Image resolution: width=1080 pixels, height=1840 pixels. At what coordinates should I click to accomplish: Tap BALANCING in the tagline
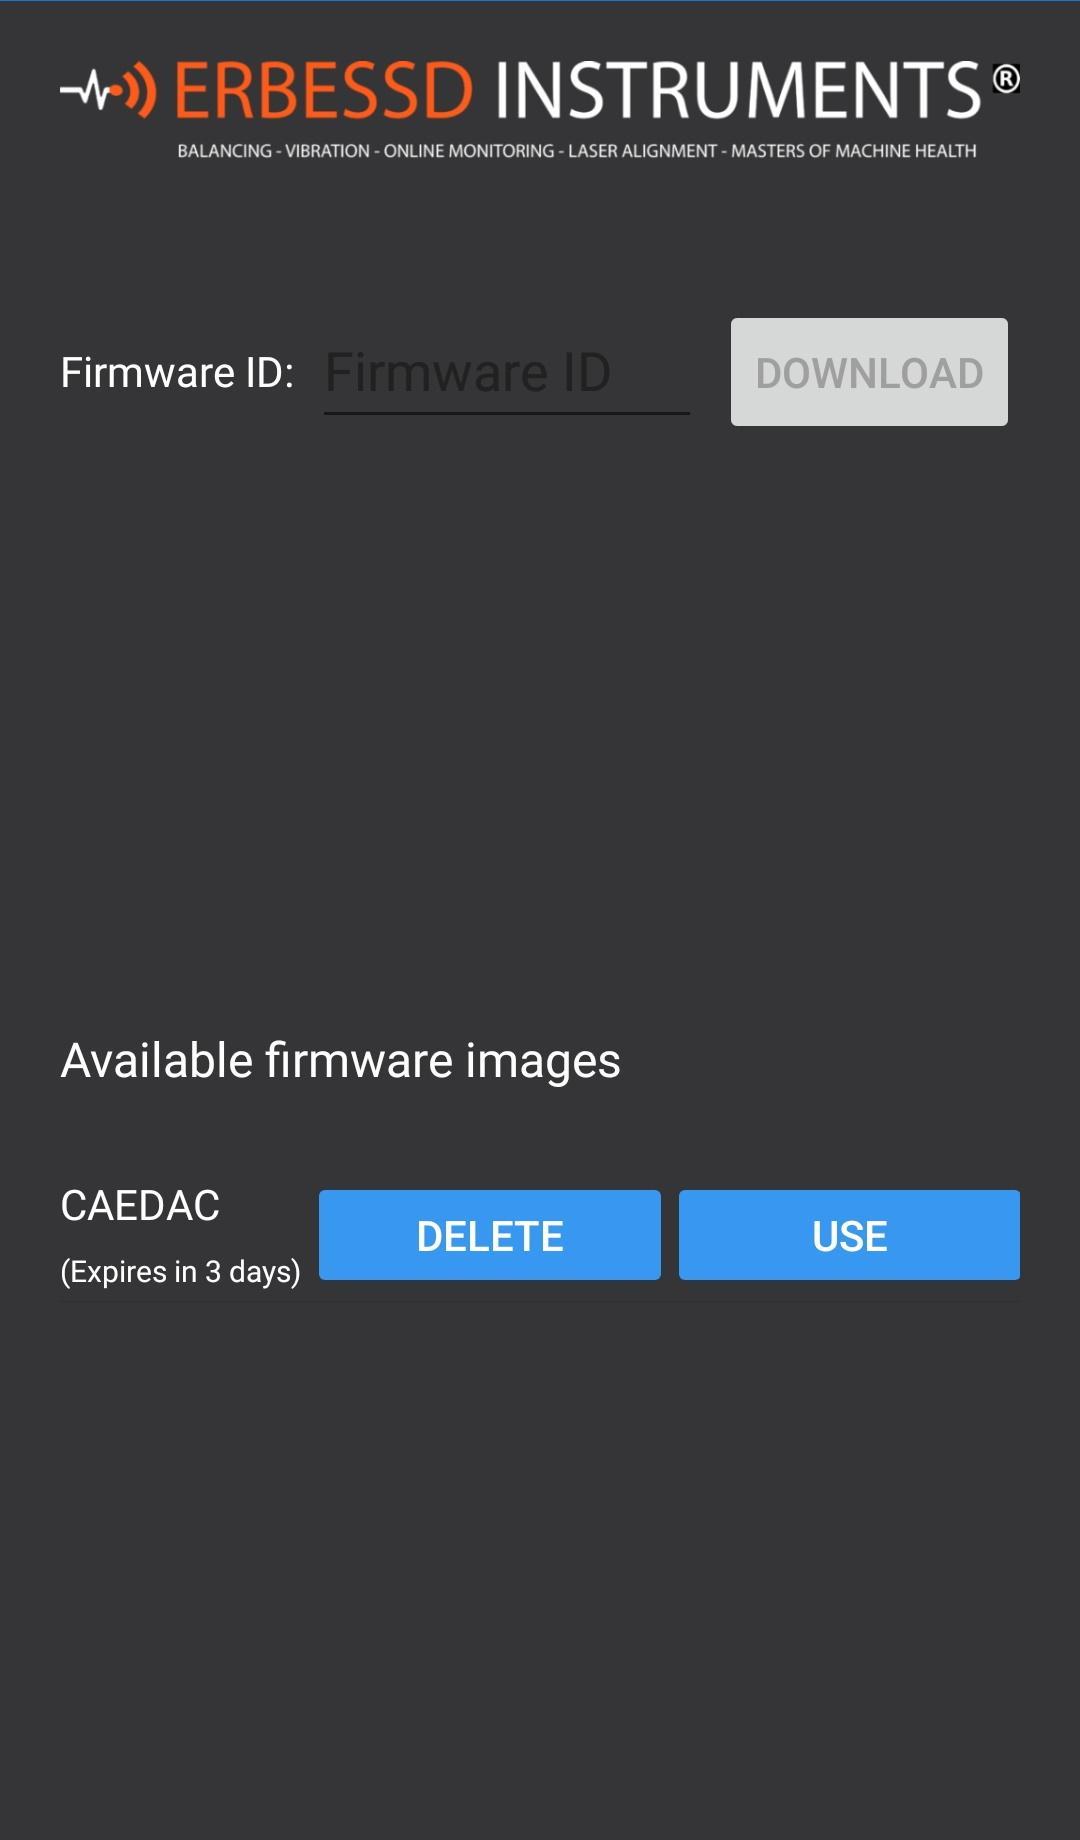224,151
